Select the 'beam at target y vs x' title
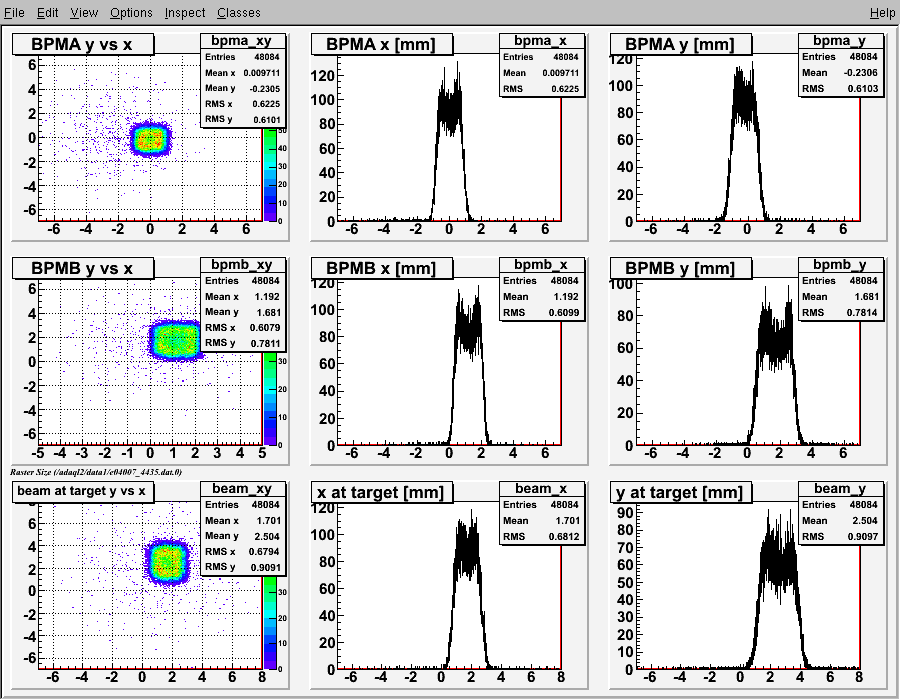This screenshot has width=900, height=700. coord(83,492)
